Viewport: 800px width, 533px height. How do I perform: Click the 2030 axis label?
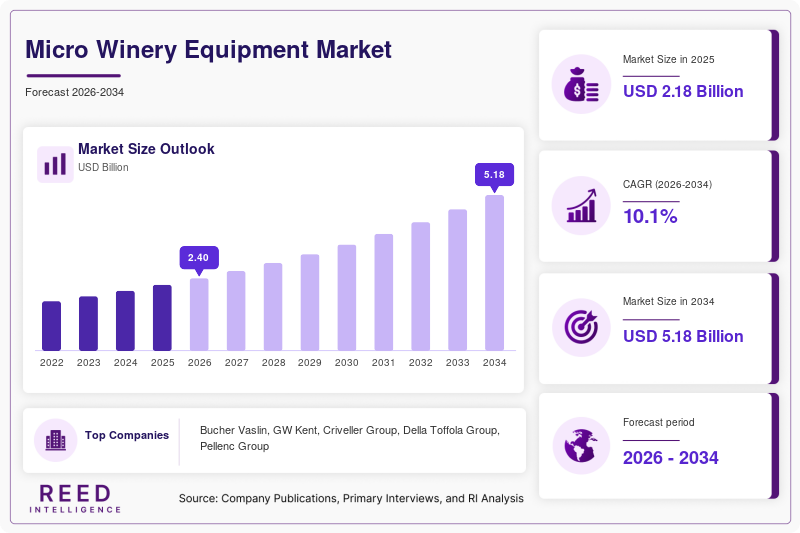click(347, 363)
